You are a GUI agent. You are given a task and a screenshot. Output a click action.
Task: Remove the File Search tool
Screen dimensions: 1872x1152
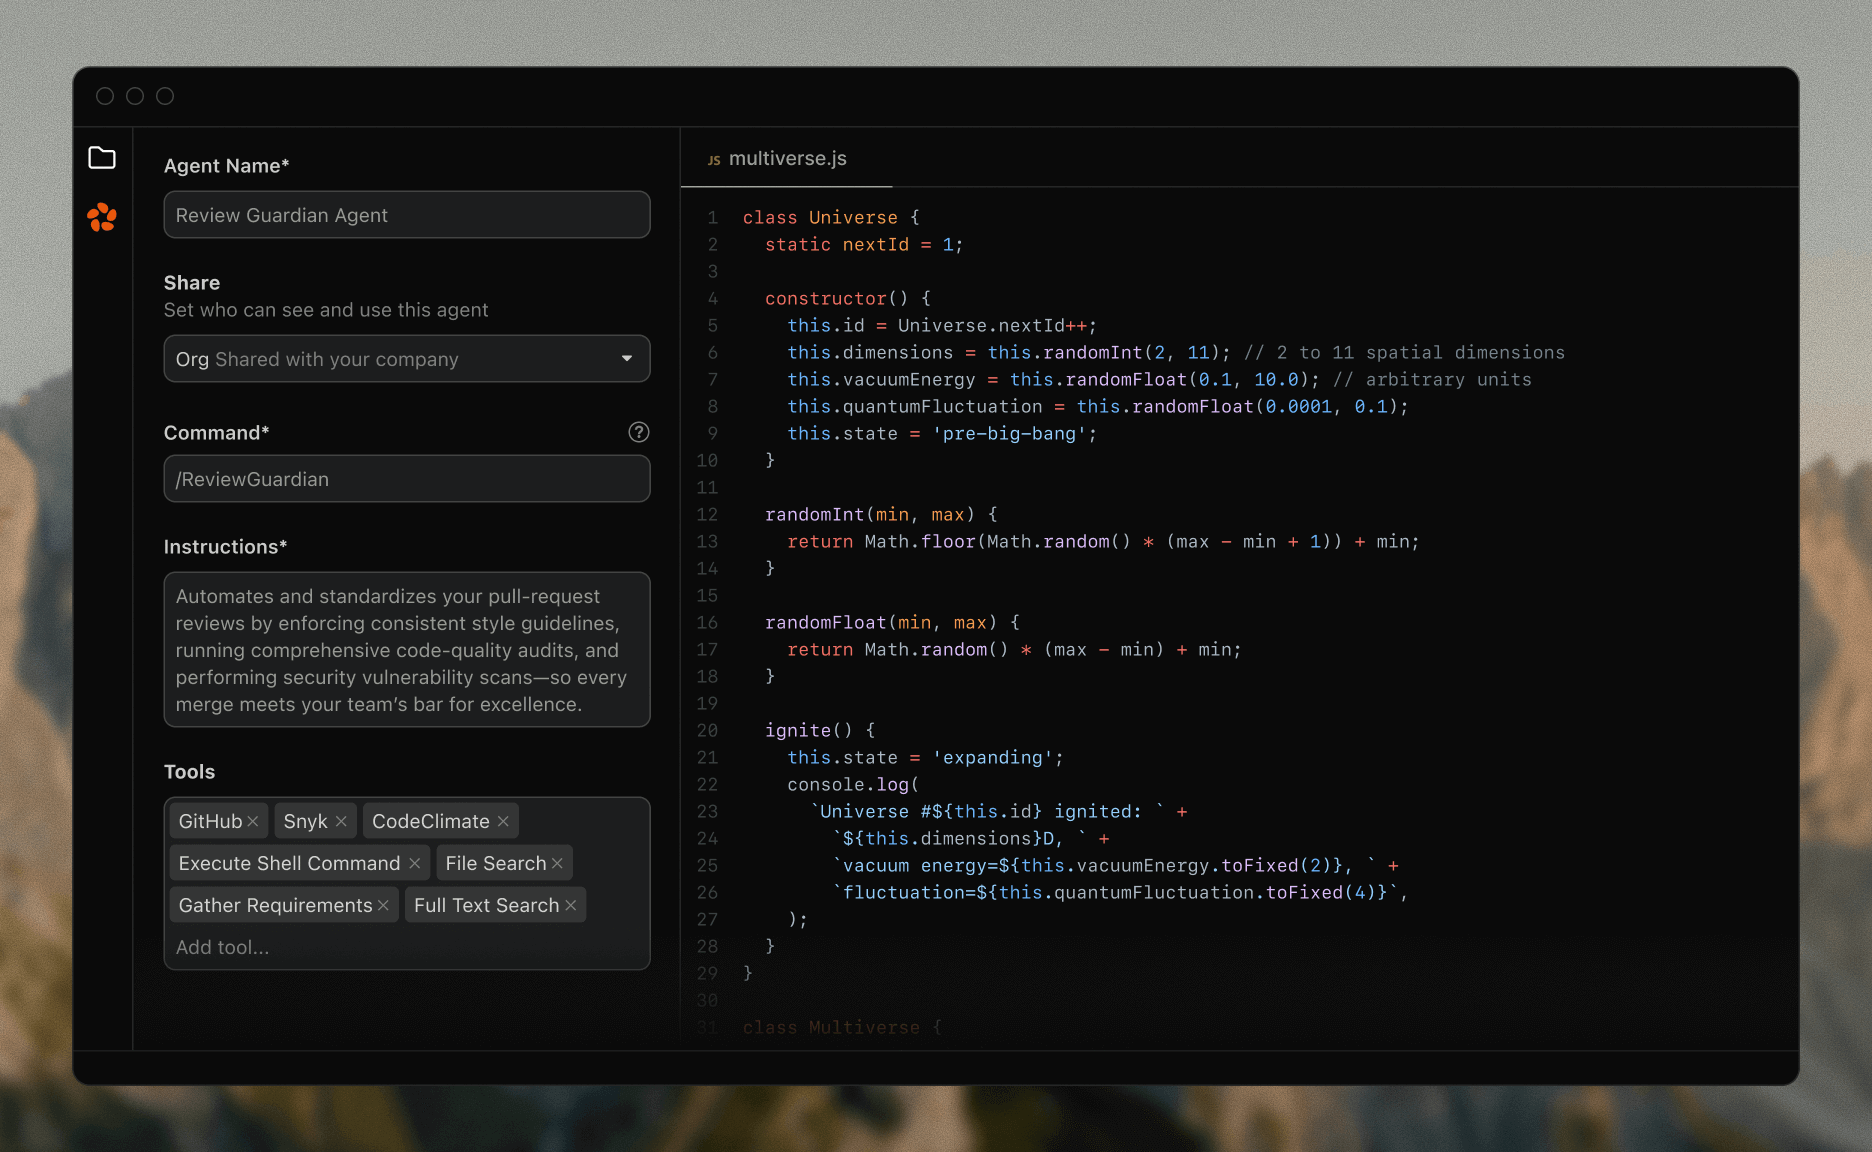pos(558,862)
